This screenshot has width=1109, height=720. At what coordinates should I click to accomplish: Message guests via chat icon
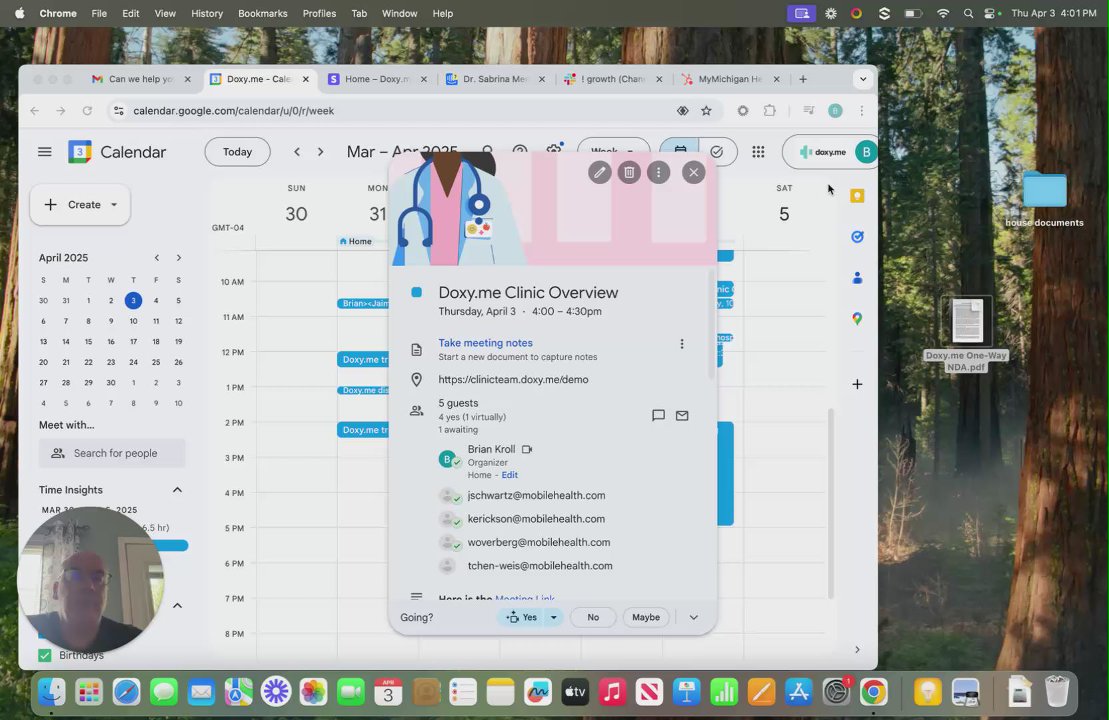[x=658, y=415]
